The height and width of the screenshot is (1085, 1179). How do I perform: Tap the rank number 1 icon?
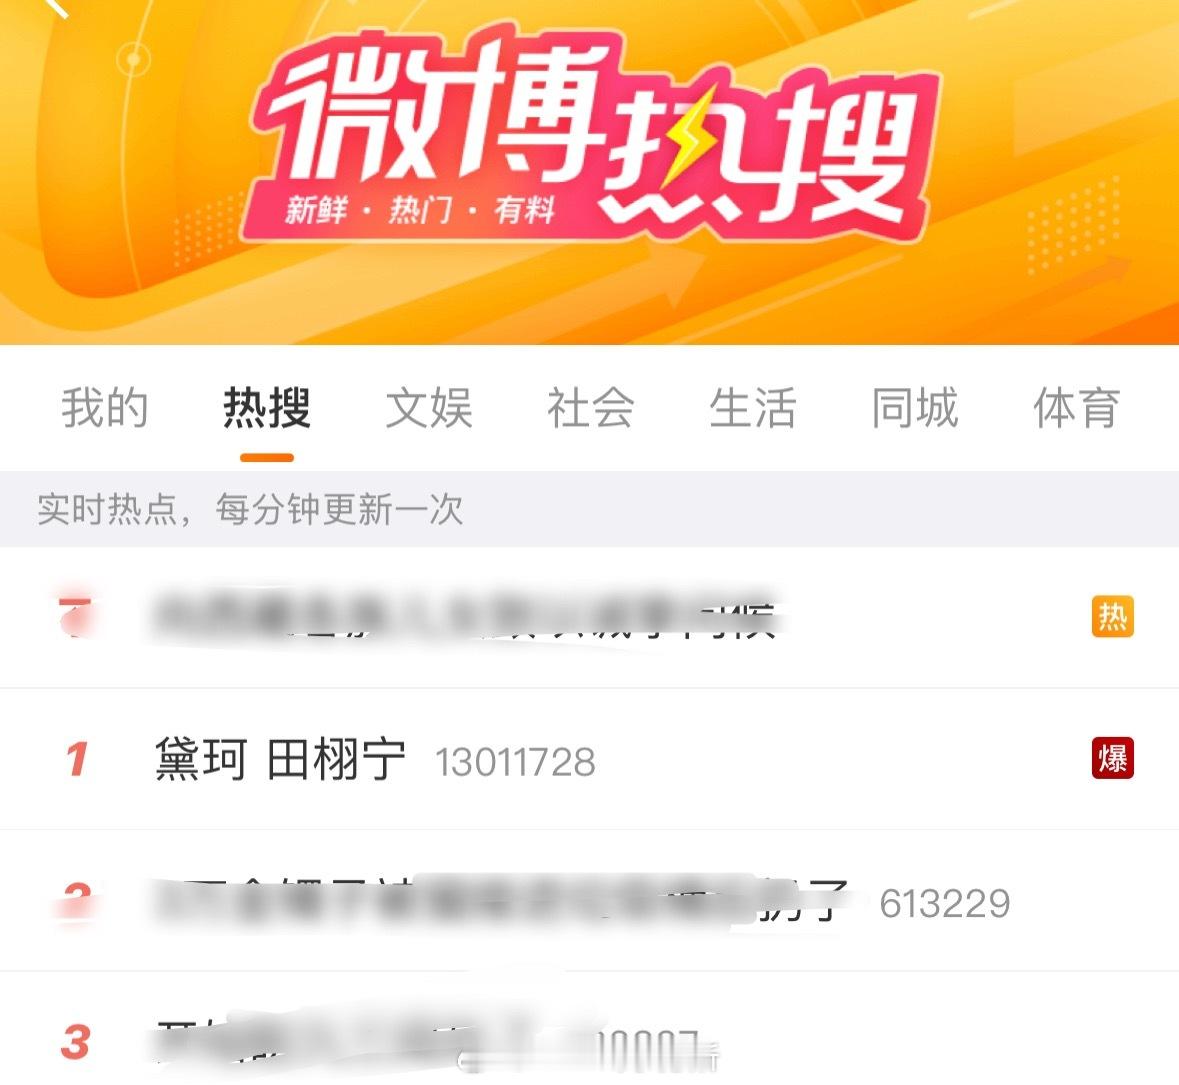[77, 759]
